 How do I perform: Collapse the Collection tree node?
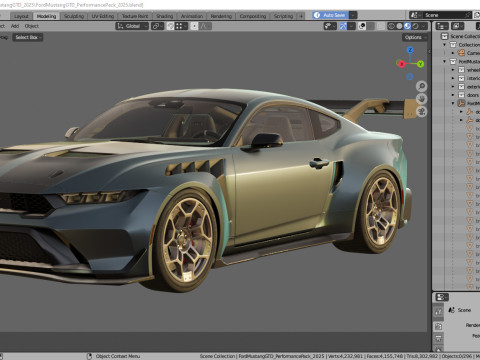tap(444, 45)
